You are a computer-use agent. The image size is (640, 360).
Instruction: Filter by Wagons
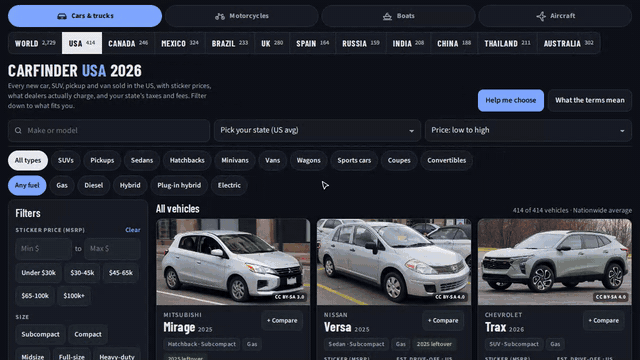[x=309, y=160]
